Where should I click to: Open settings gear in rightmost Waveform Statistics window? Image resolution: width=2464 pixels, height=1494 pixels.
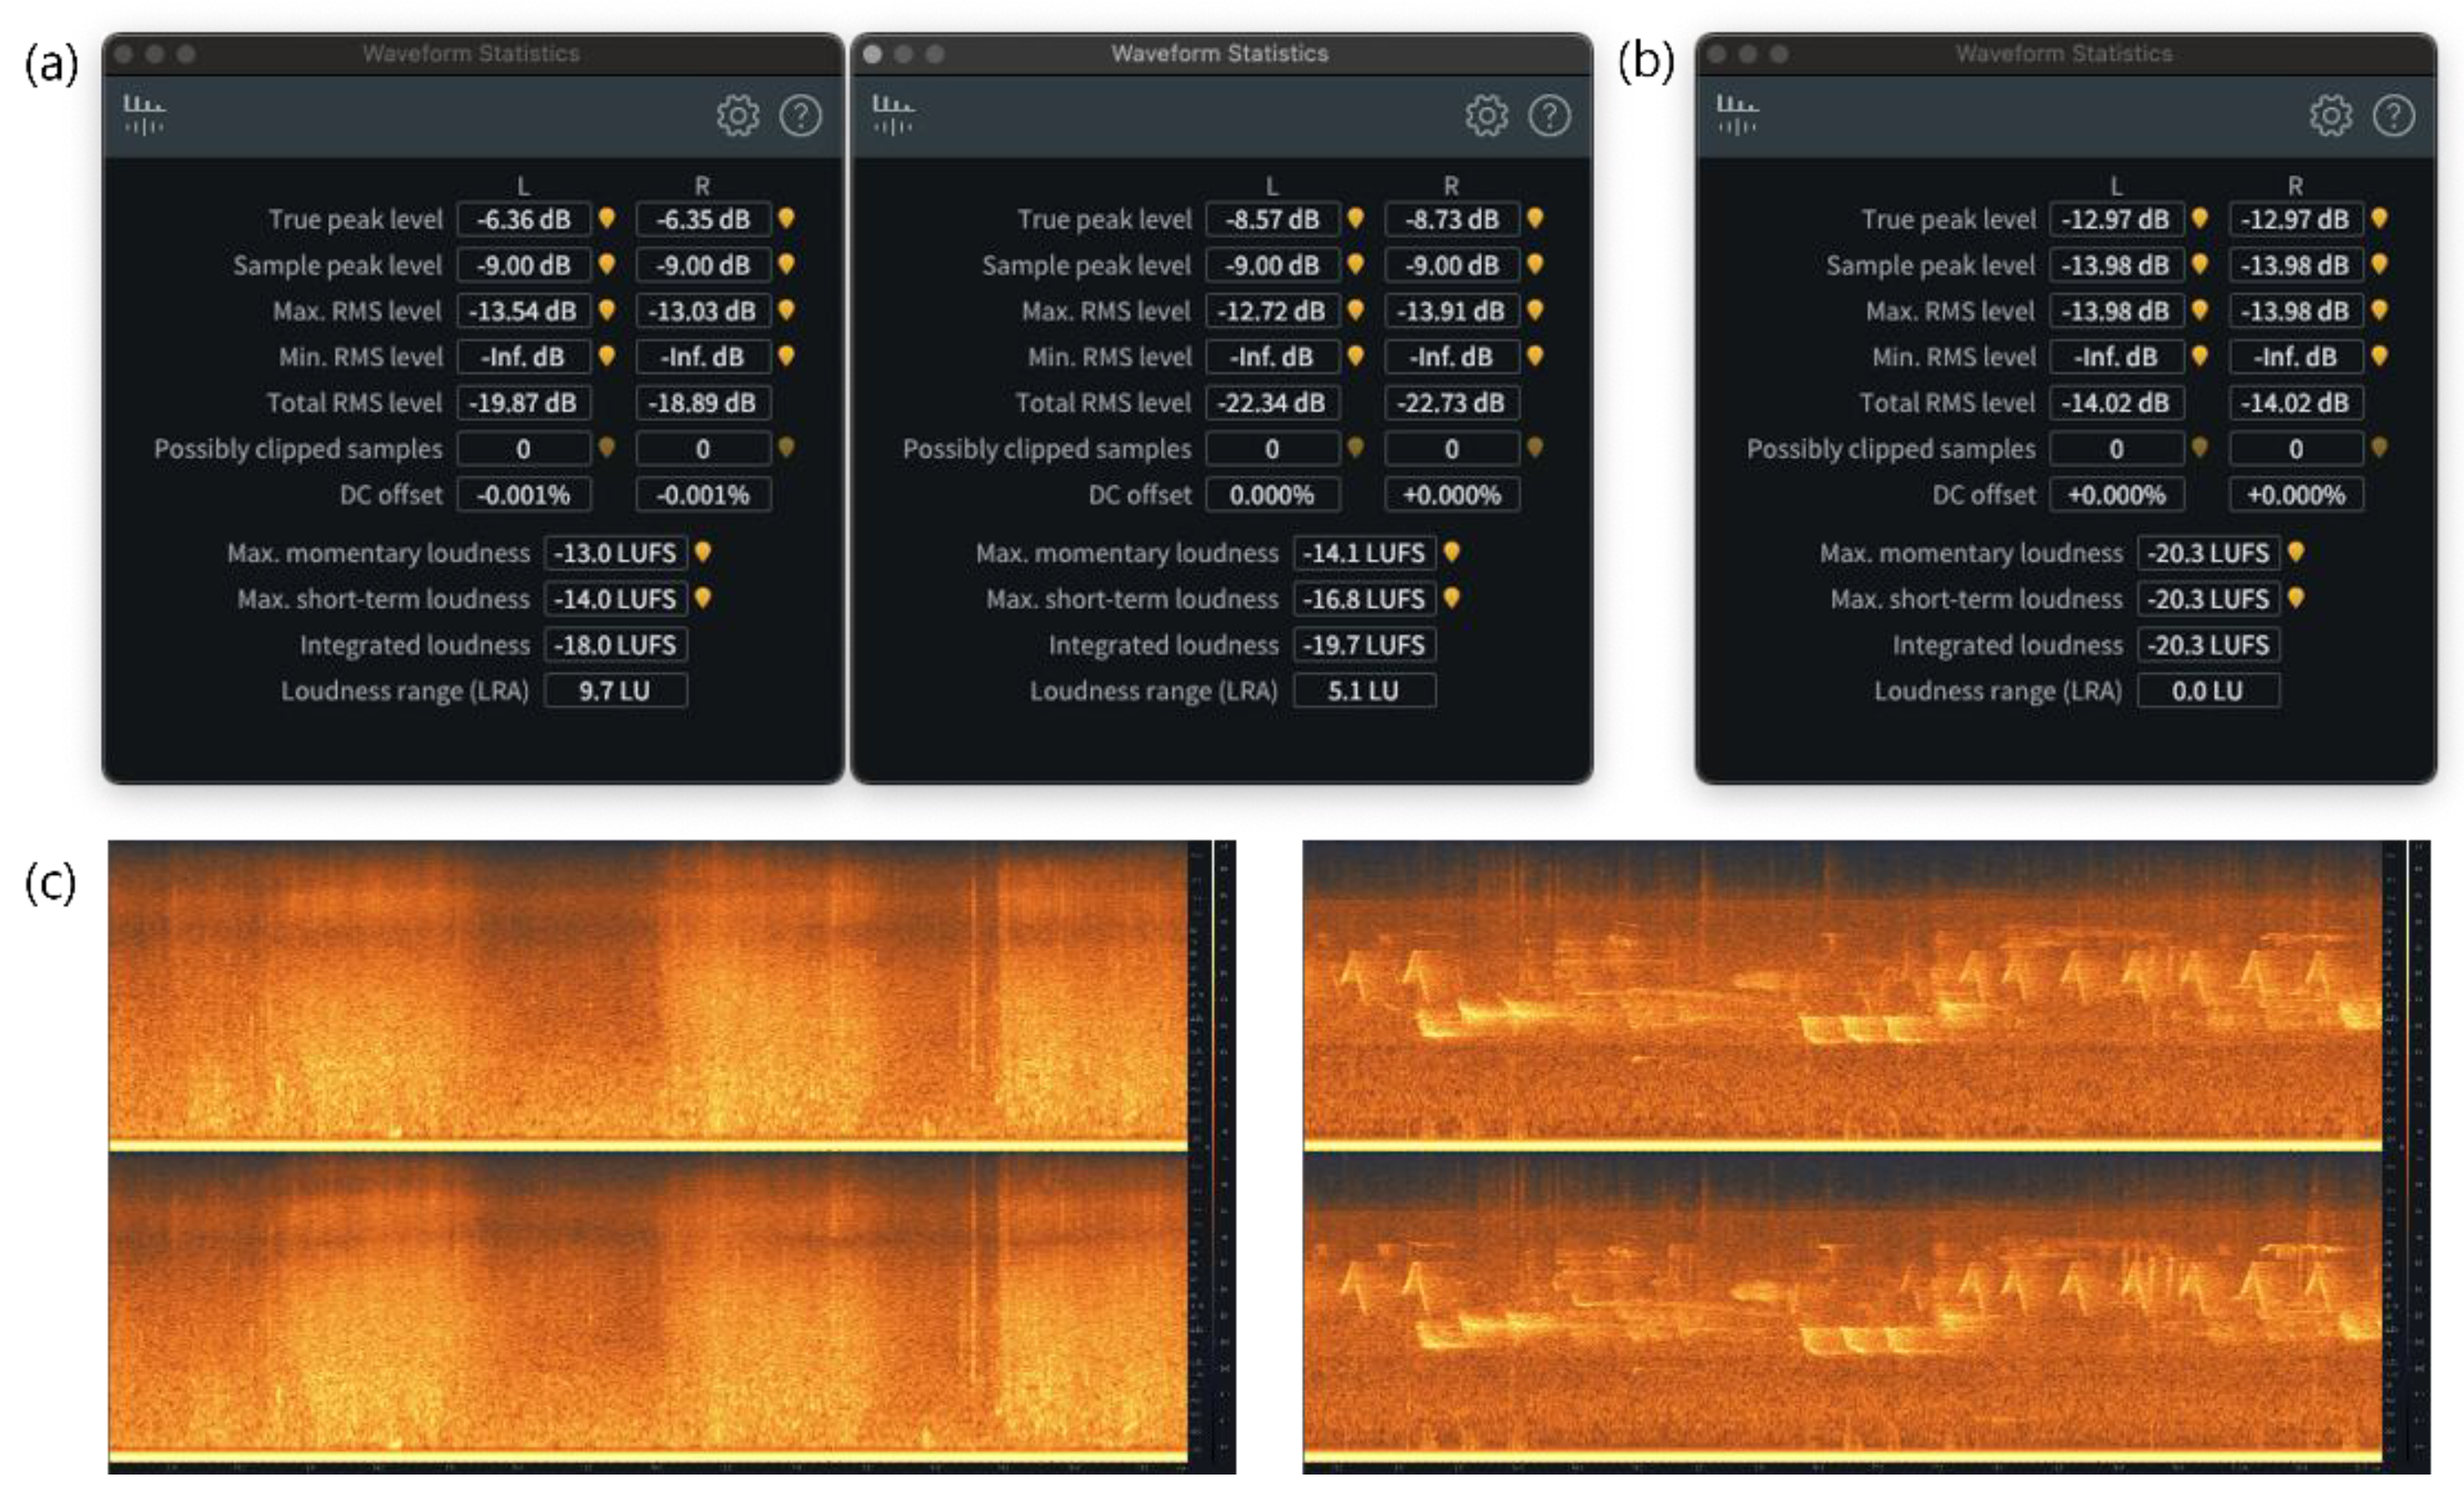2331,116
